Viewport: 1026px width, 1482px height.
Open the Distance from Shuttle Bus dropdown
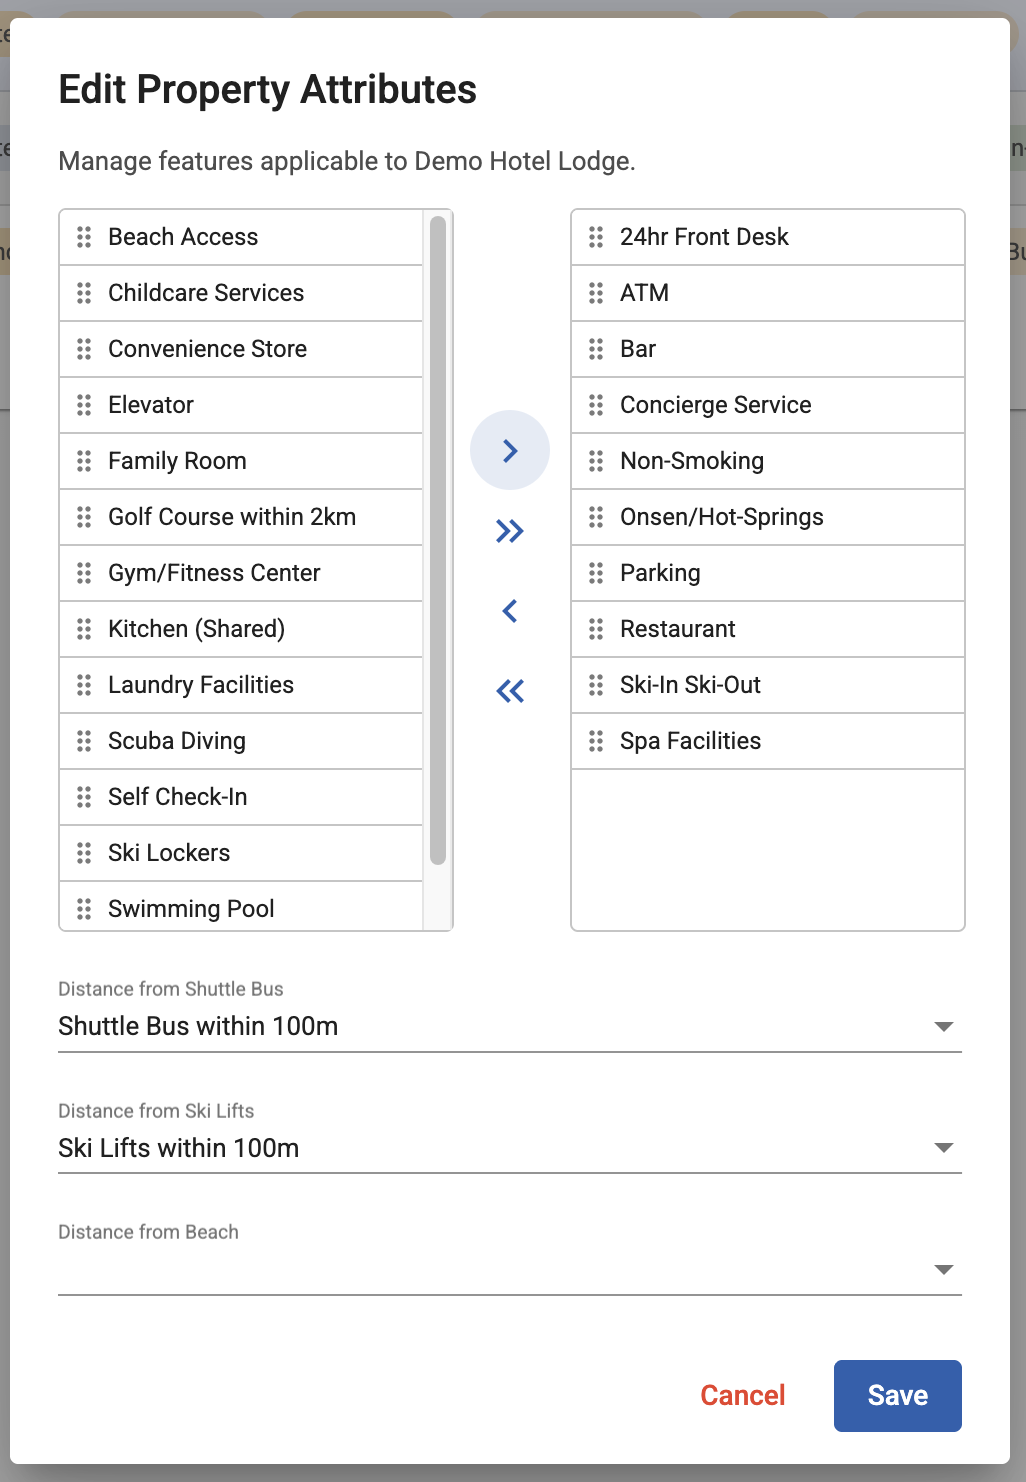tap(509, 1027)
